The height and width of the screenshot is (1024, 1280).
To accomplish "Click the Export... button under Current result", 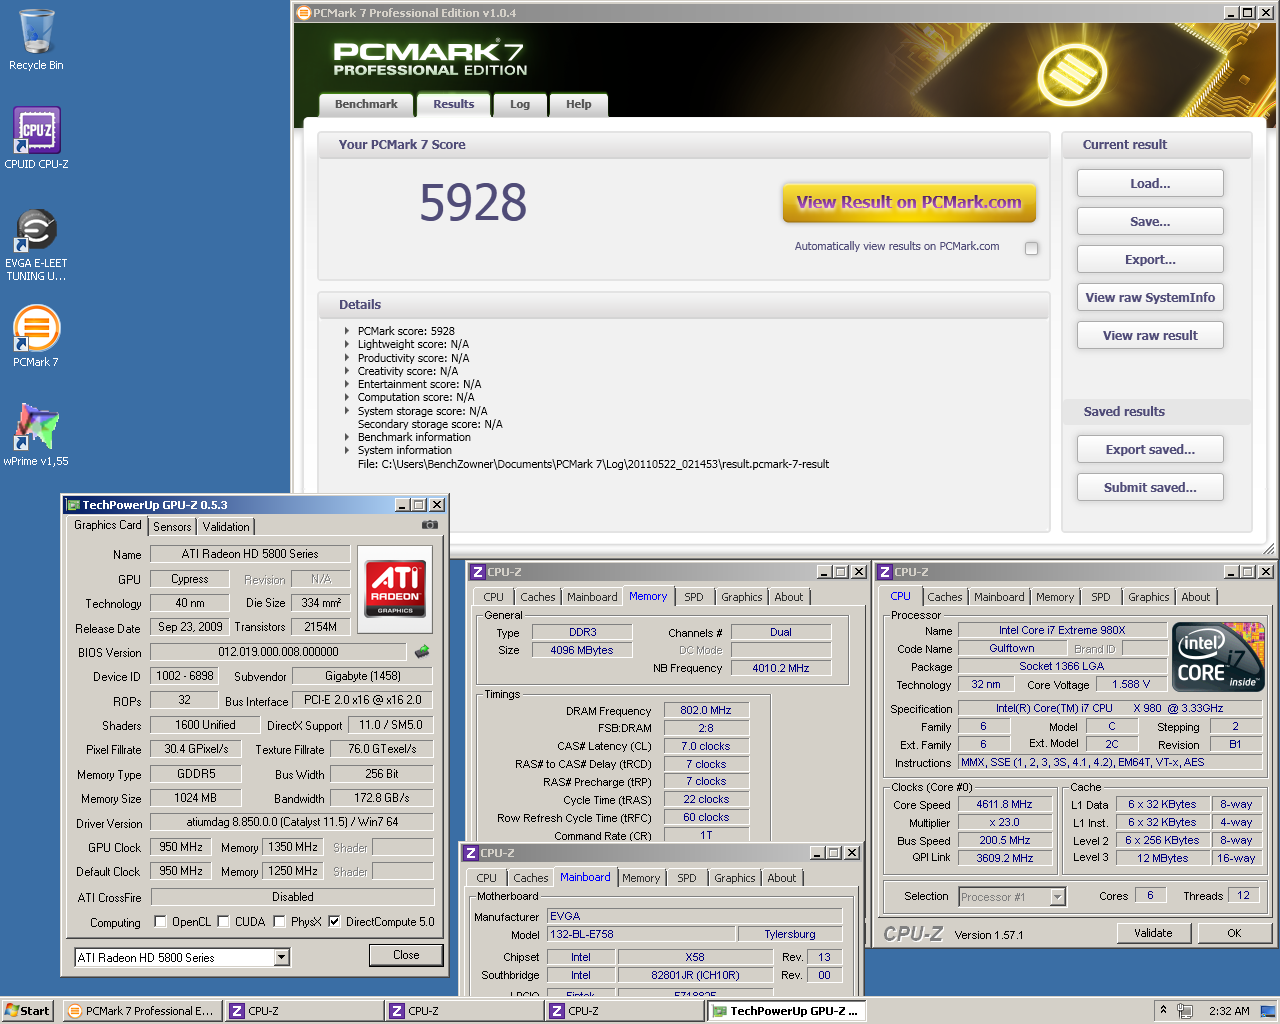I will tap(1150, 259).
